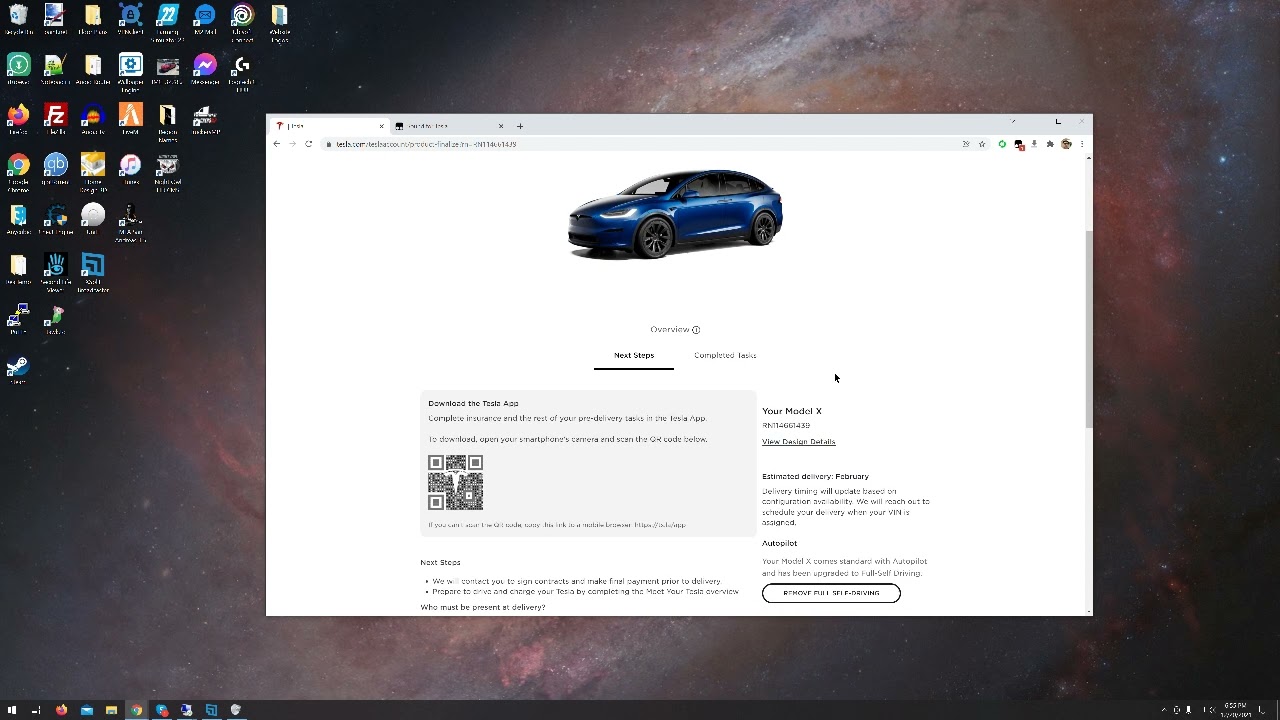The width and height of the screenshot is (1280, 720).
Task: Open the Messenger desktop icon
Action: click(205, 70)
